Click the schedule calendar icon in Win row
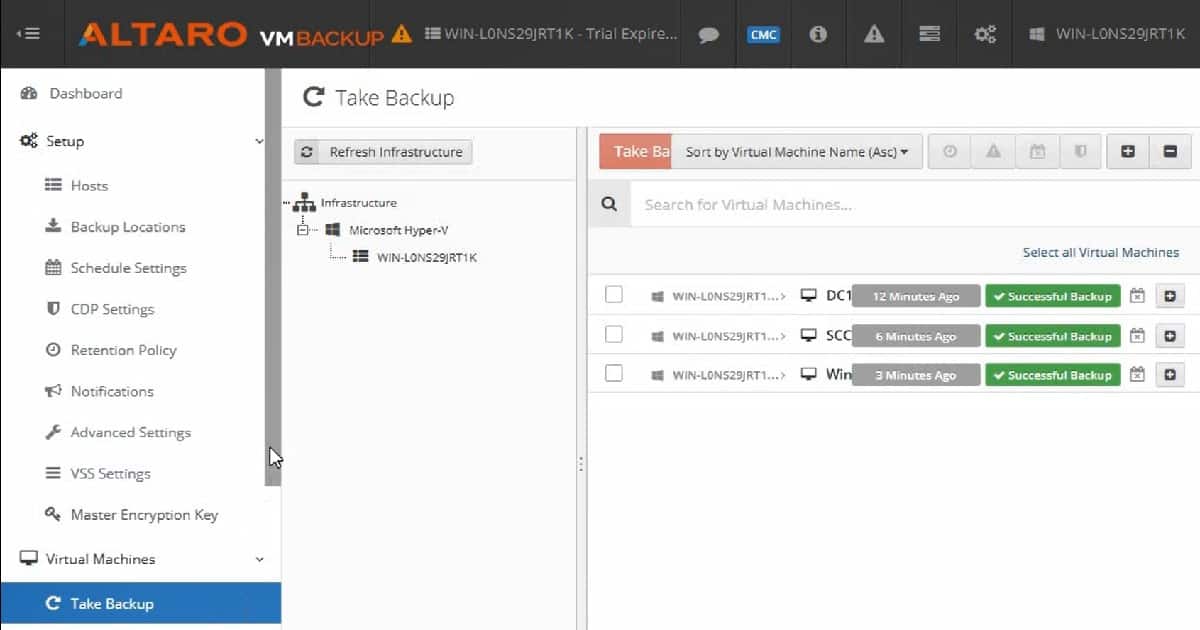The width and height of the screenshot is (1200, 630). pyautogui.click(x=1137, y=375)
